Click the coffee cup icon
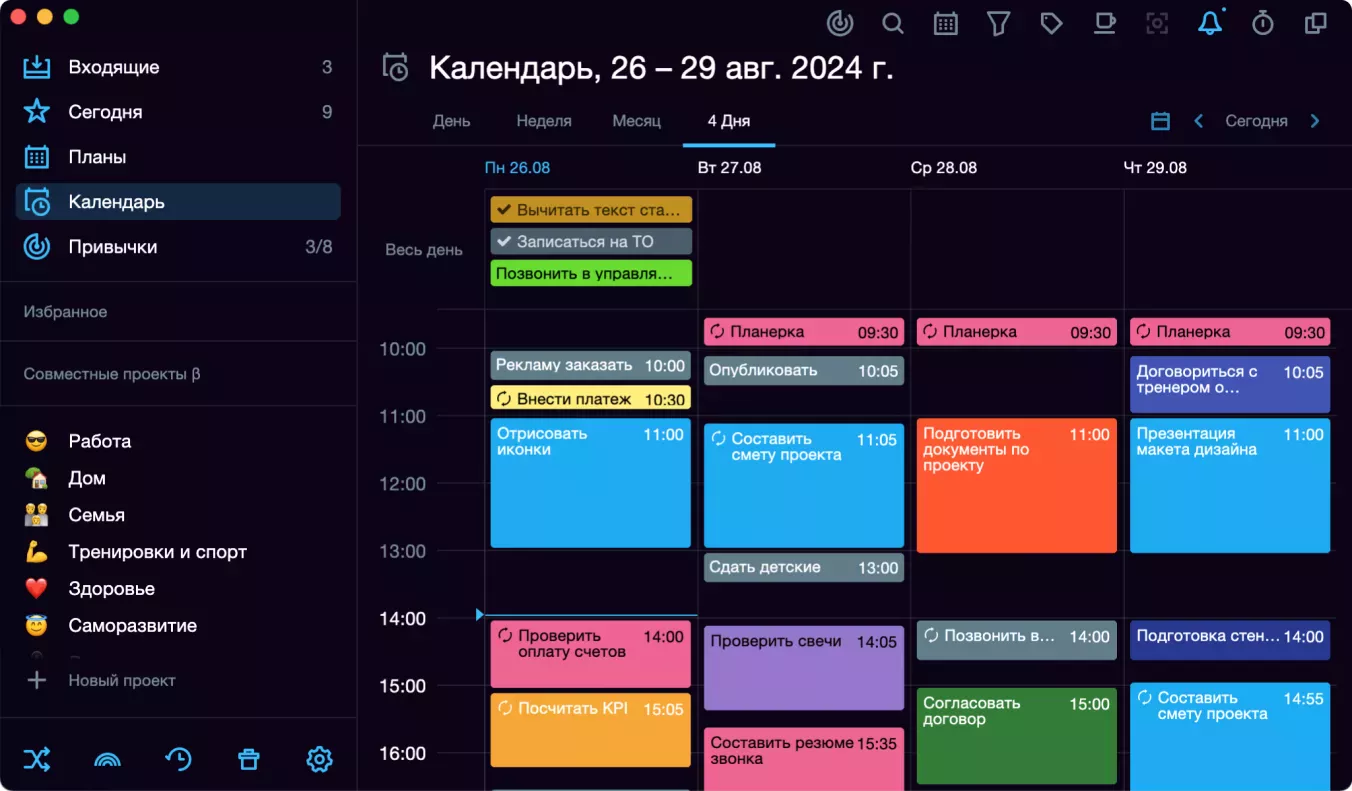This screenshot has width=1352, height=791. coord(1104,23)
